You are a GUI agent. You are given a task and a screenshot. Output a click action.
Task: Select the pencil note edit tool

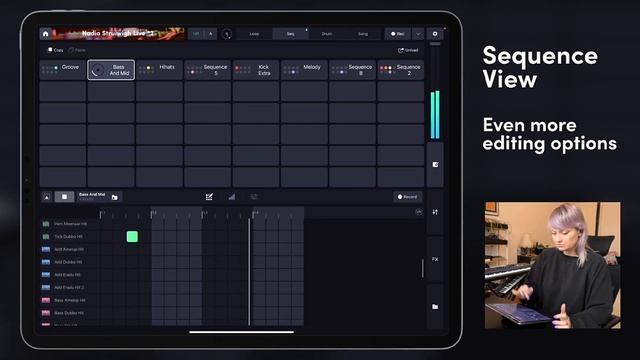[x=209, y=197]
